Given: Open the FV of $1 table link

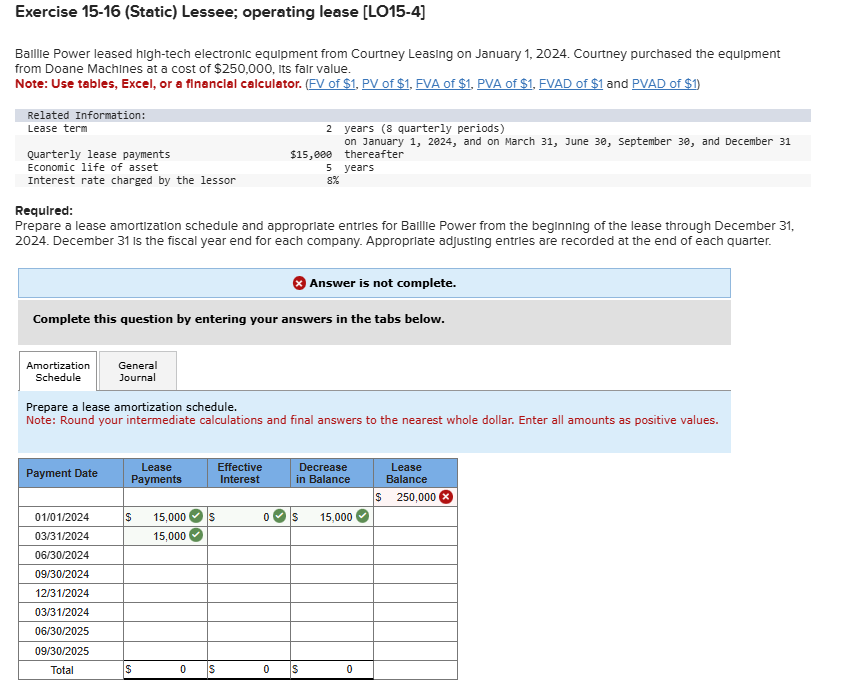Looking at the screenshot, I should coord(332,83).
